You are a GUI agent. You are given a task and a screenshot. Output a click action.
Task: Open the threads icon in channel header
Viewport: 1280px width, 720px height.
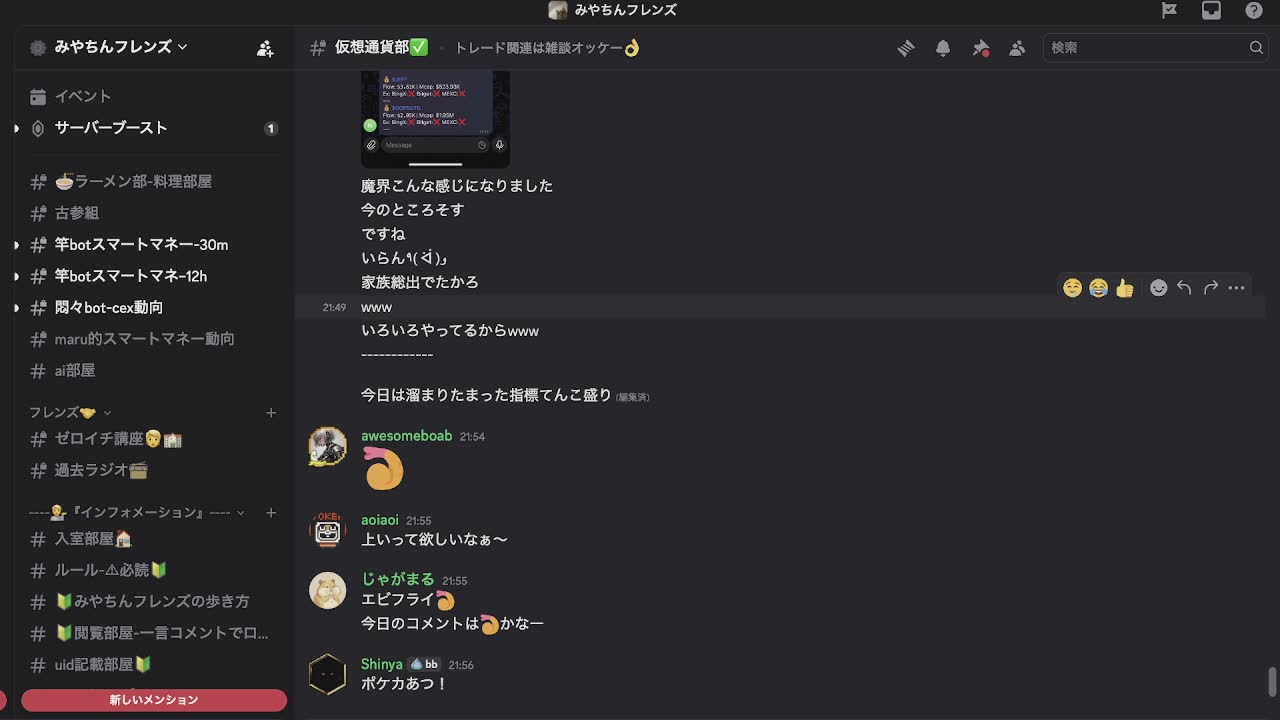coord(906,48)
